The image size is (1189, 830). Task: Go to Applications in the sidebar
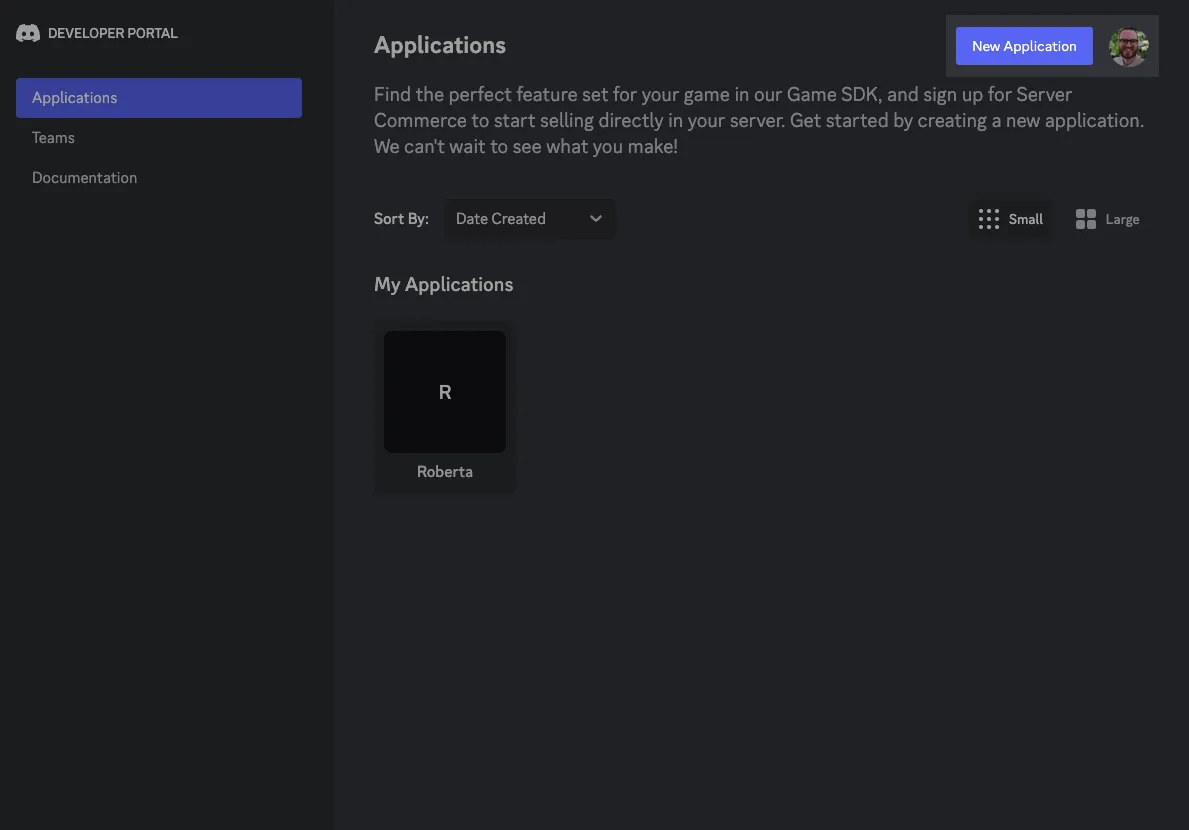pyautogui.click(x=159, y=98)
